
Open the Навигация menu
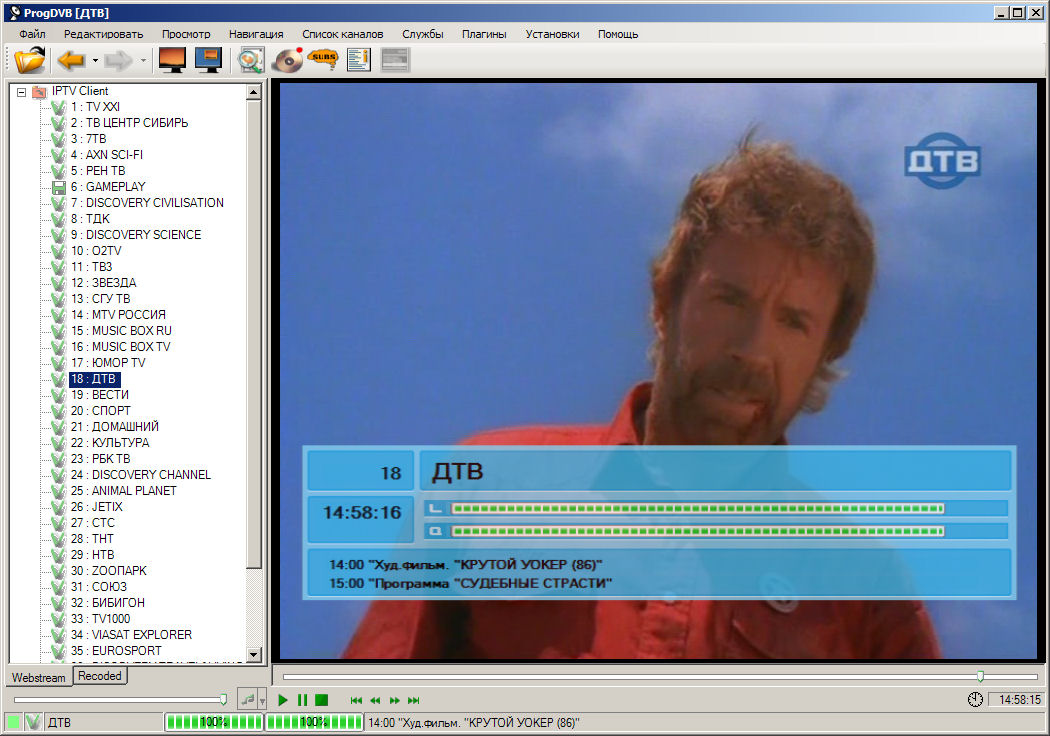point(256,34)
